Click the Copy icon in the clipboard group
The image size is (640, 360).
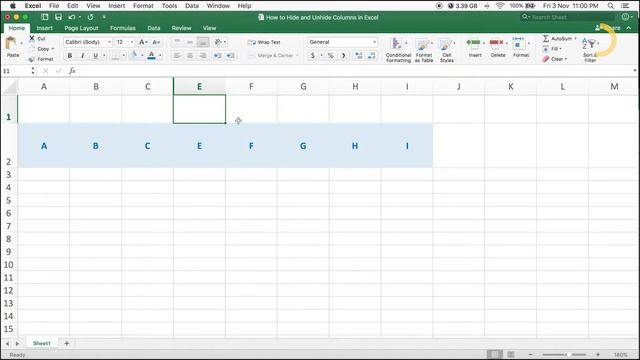pos(32,49)
